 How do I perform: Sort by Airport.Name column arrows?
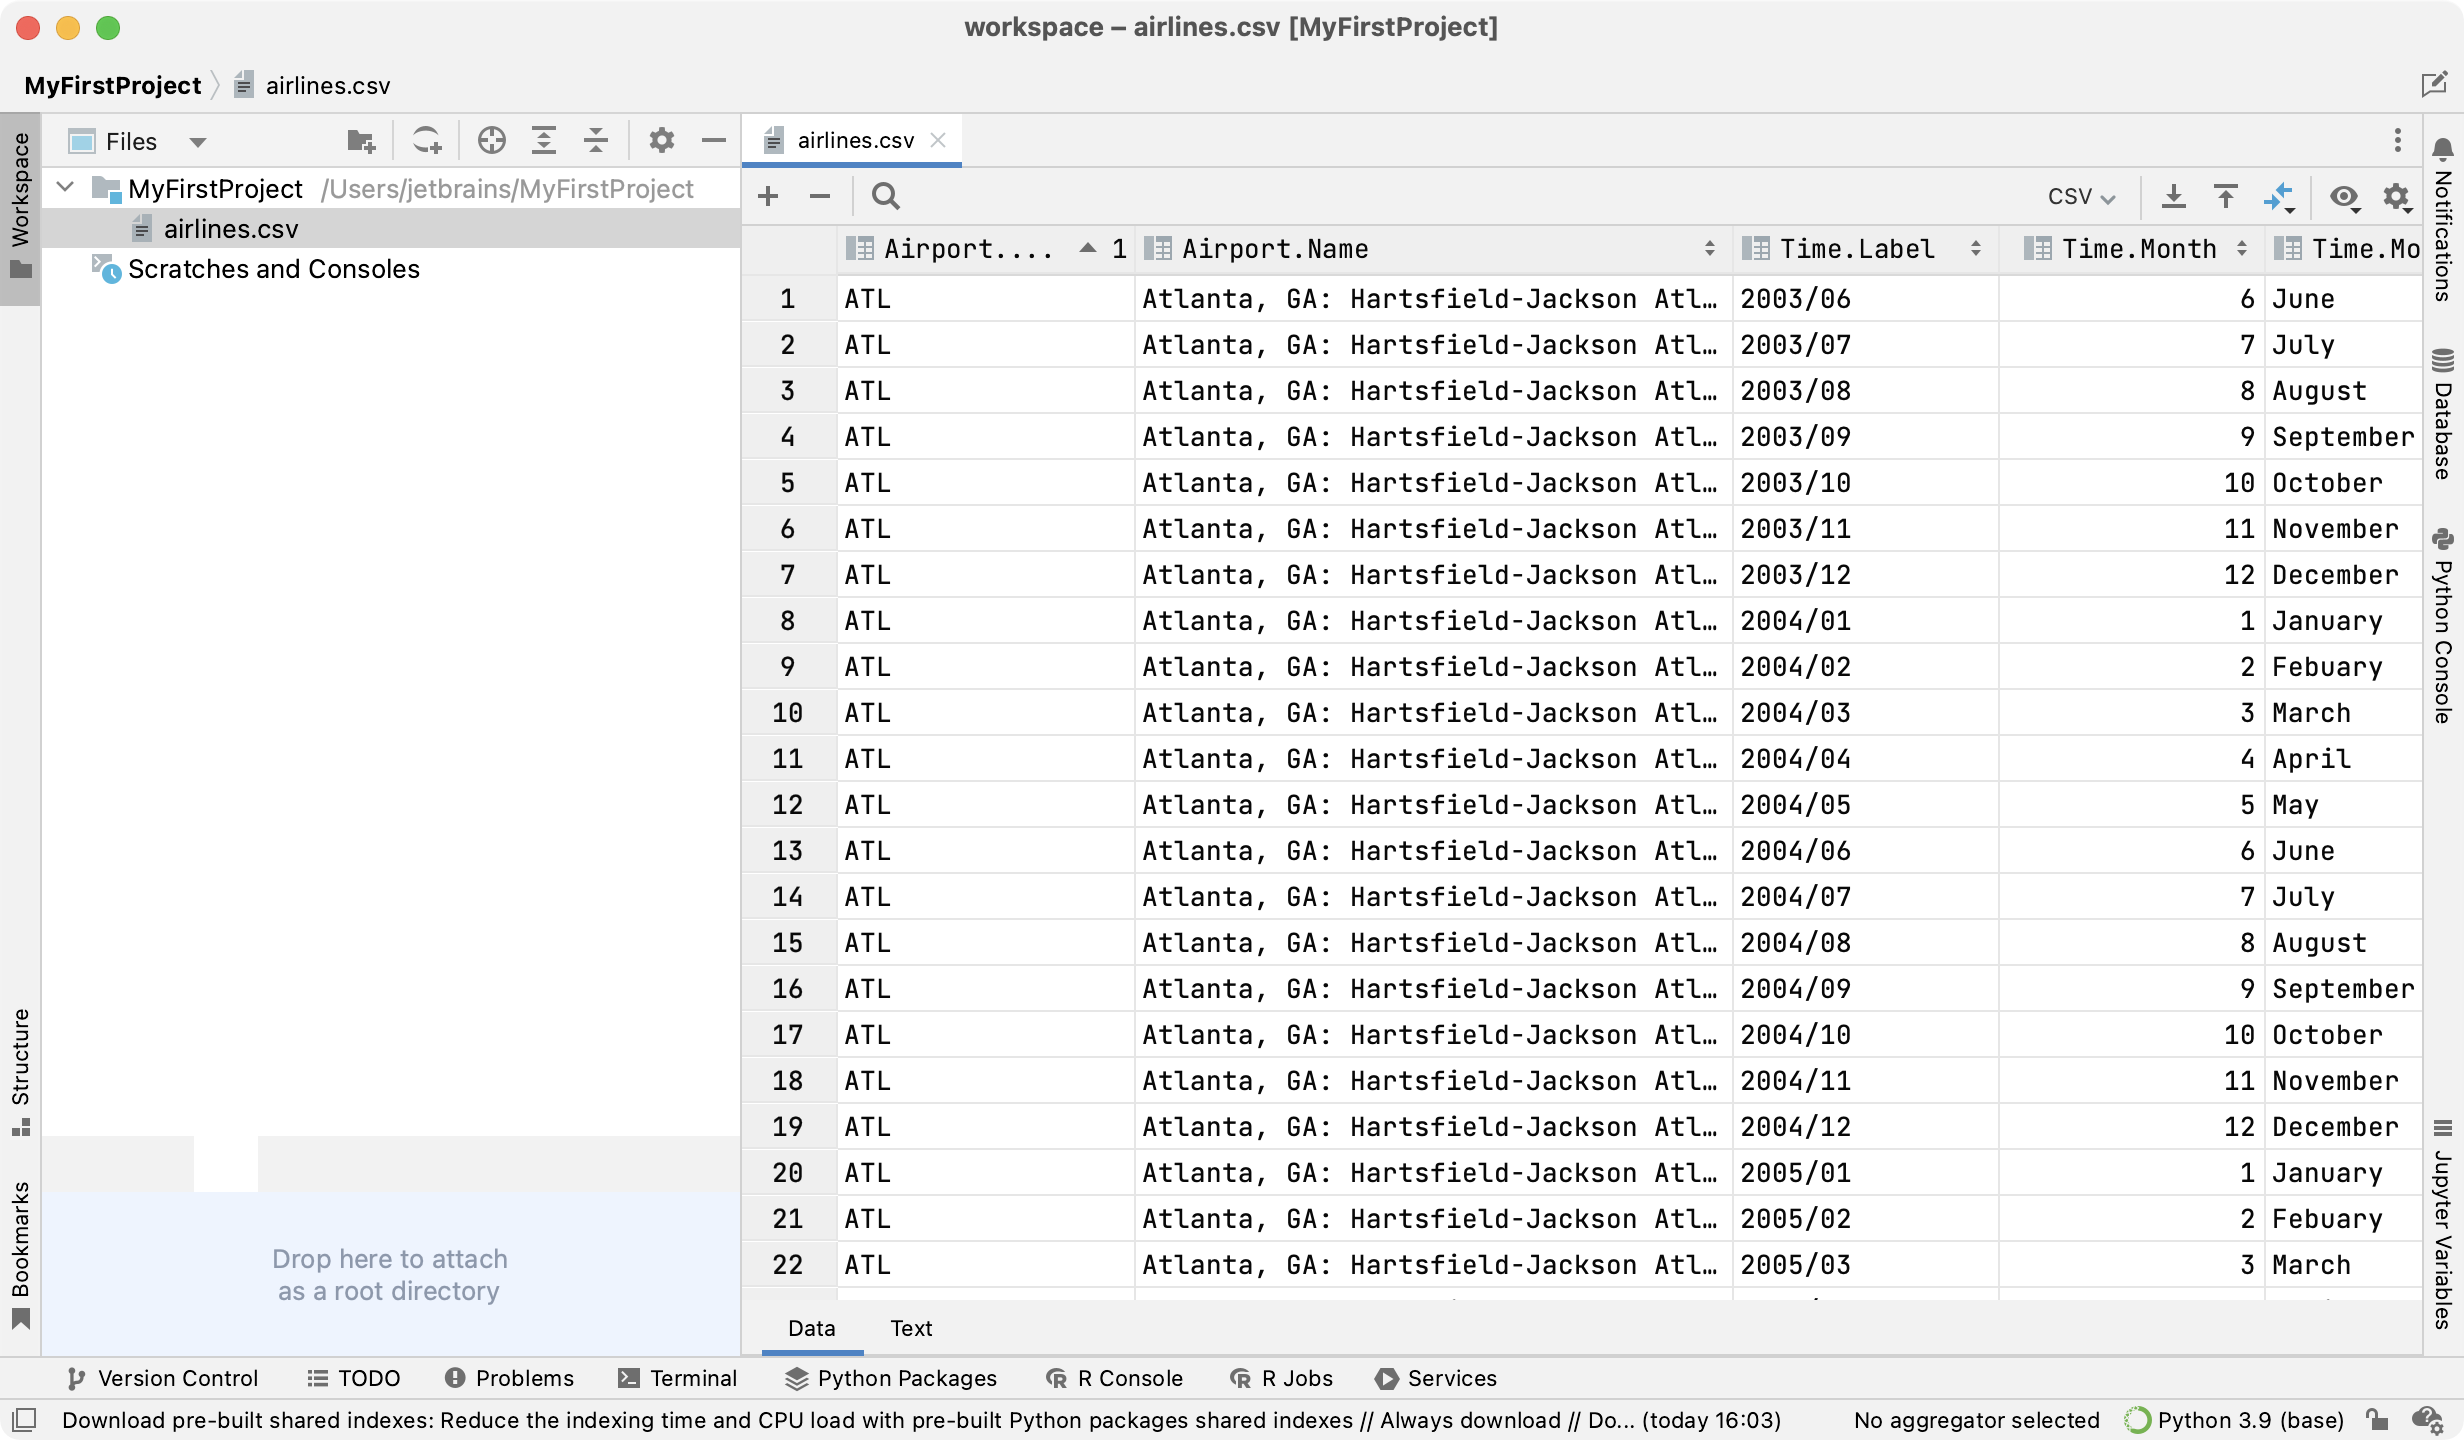1709,249
